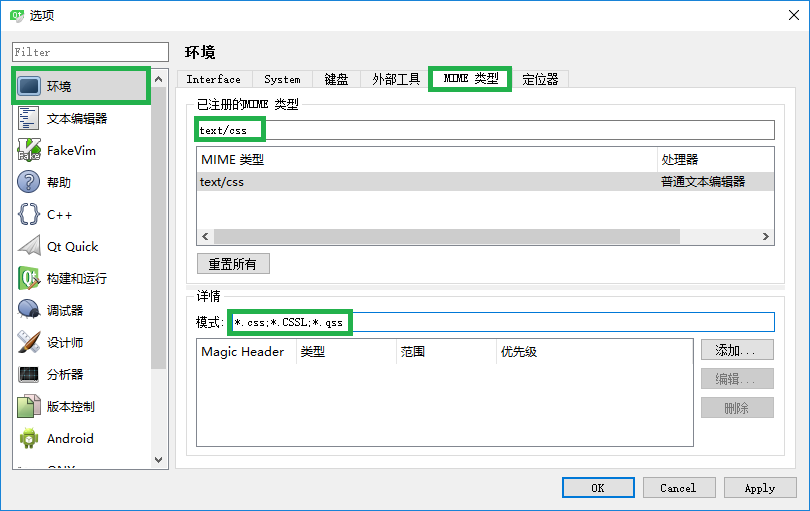
Task: Switch to the Interface tab
Action: [x=214, y=80]
